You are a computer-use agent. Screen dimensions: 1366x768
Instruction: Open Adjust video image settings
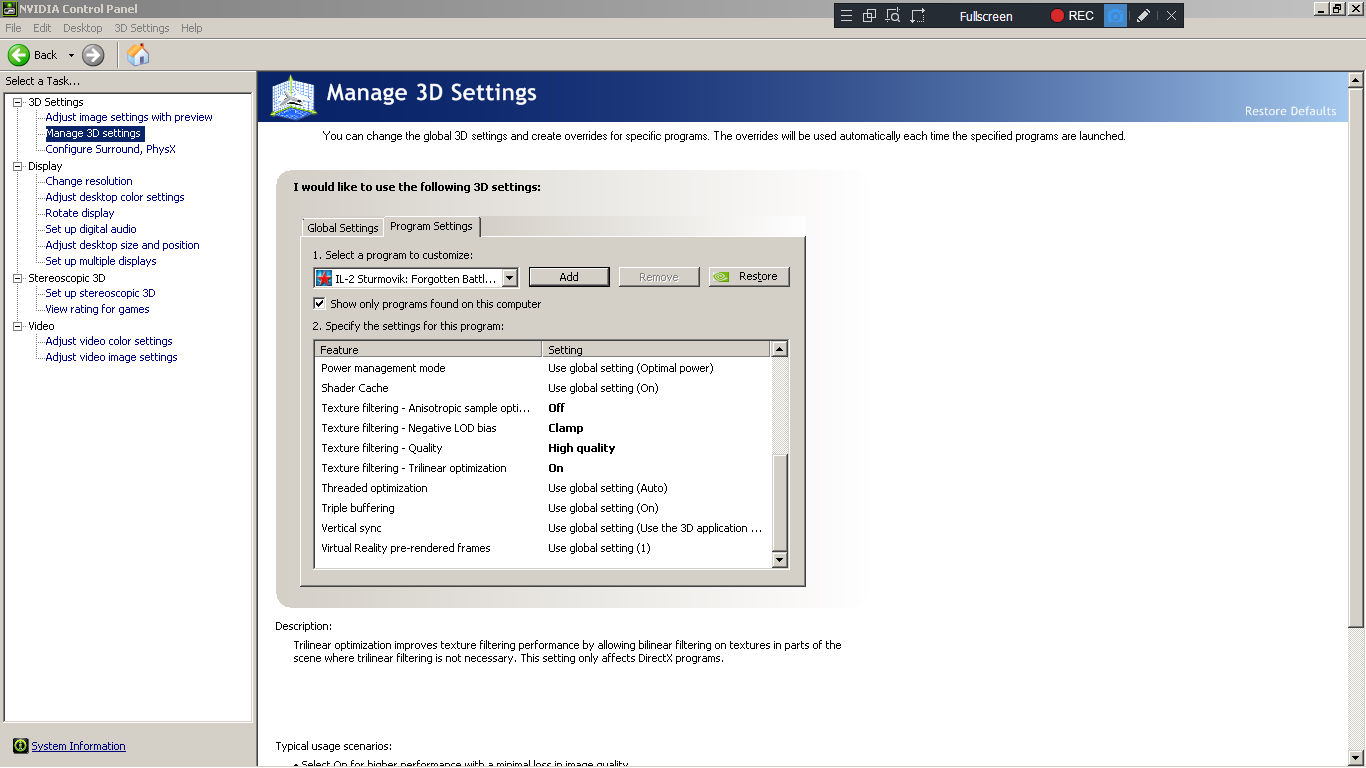pyautogui.click(x=111, y=357)
